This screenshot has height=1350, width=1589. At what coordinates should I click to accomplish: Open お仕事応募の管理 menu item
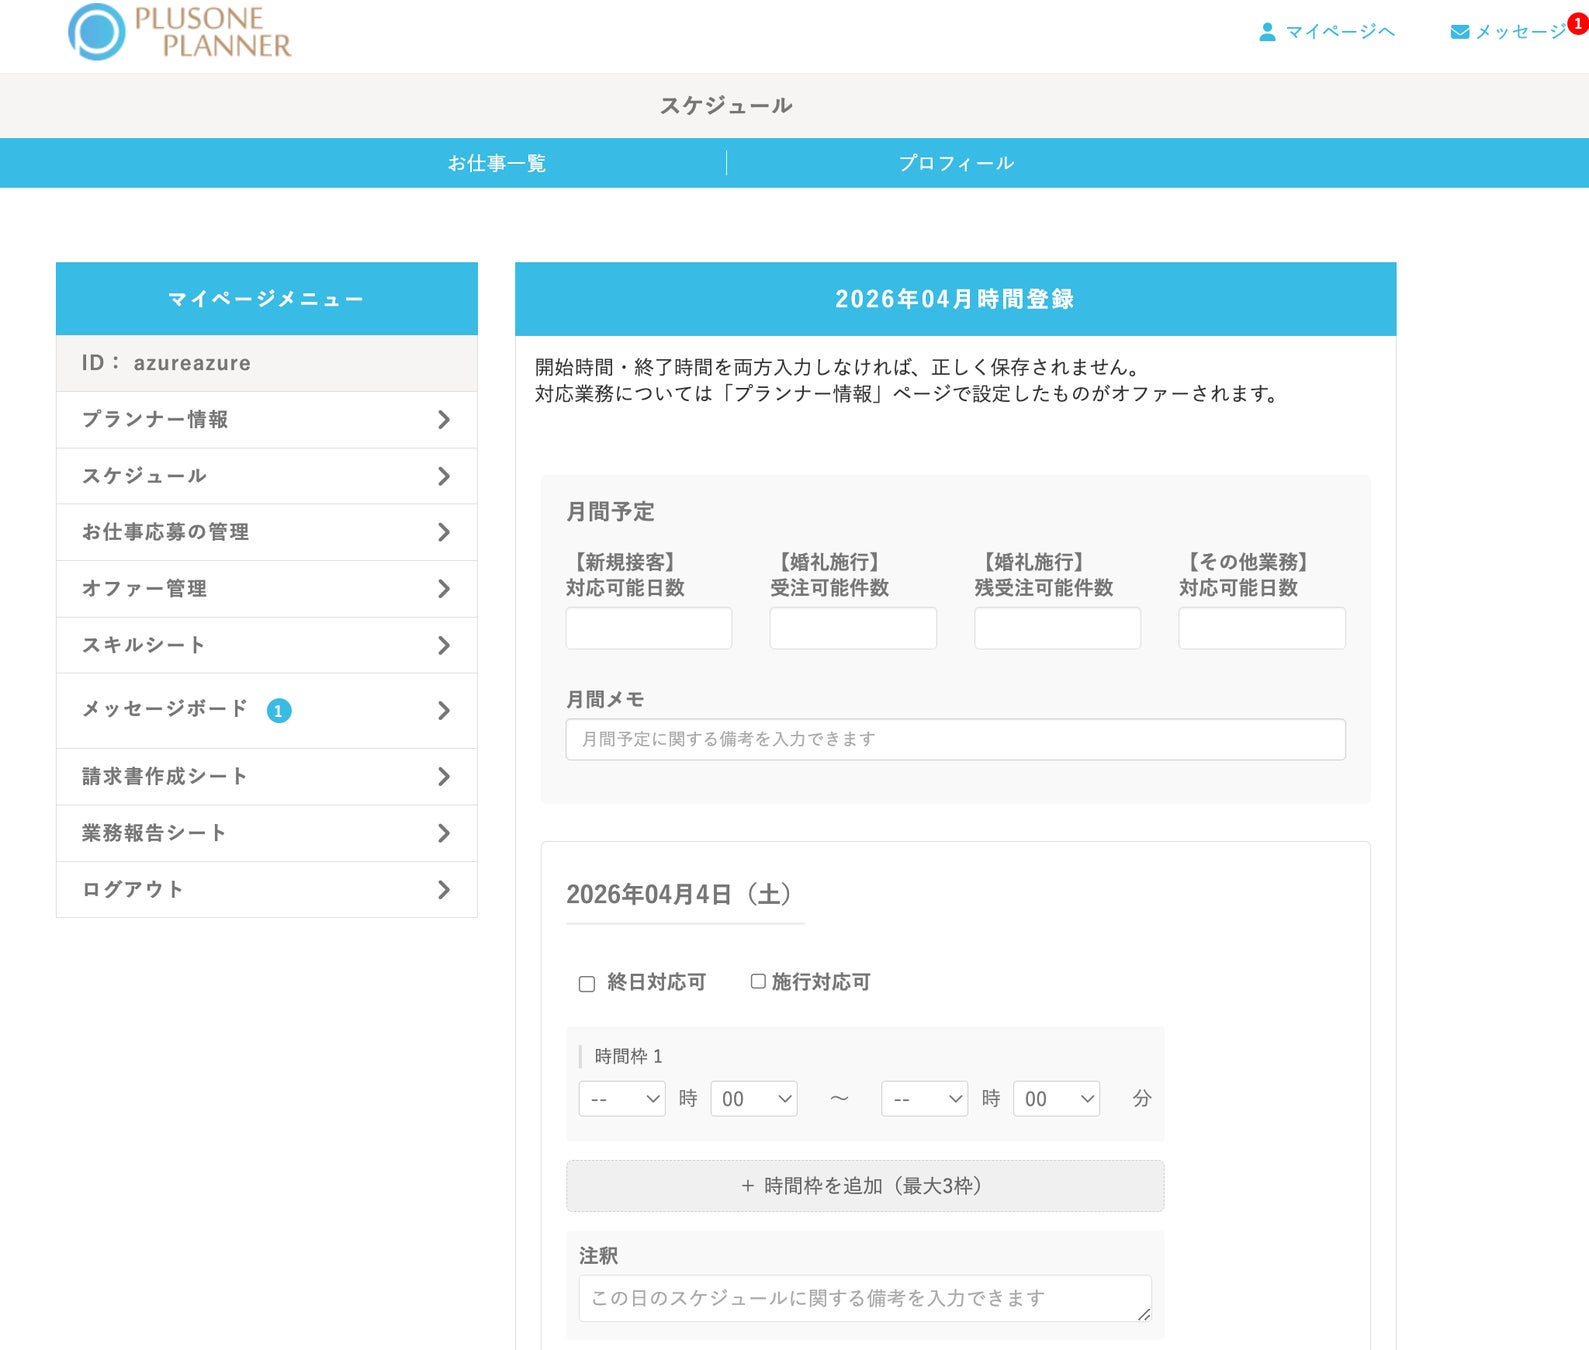(x=267, y=532)
